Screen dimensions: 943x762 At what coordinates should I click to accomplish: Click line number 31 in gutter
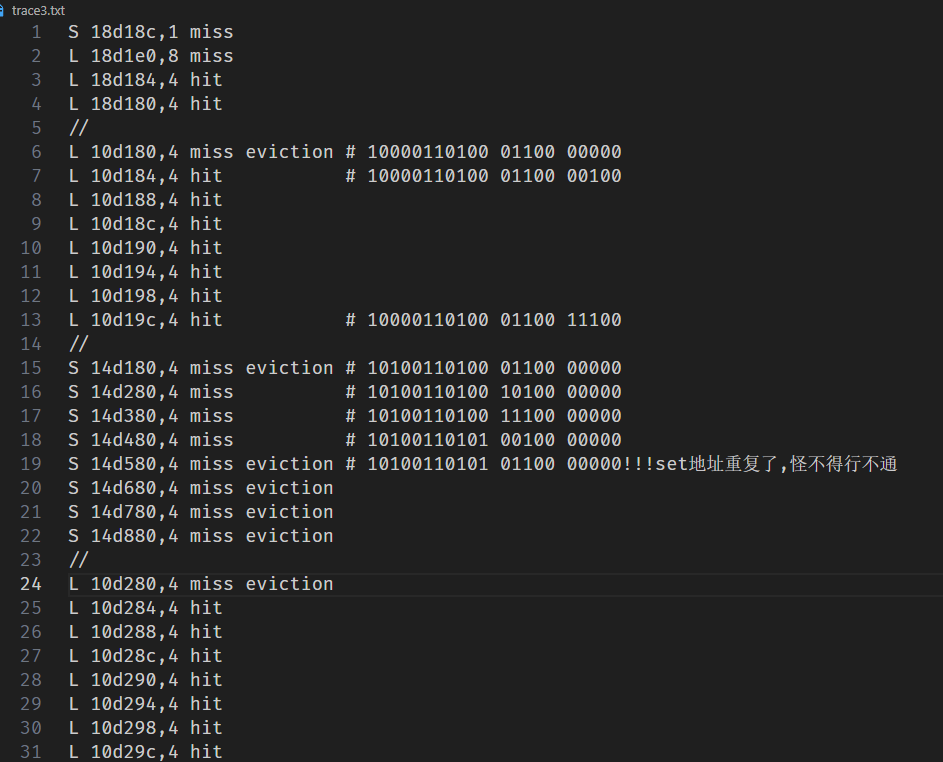[31, 752]
